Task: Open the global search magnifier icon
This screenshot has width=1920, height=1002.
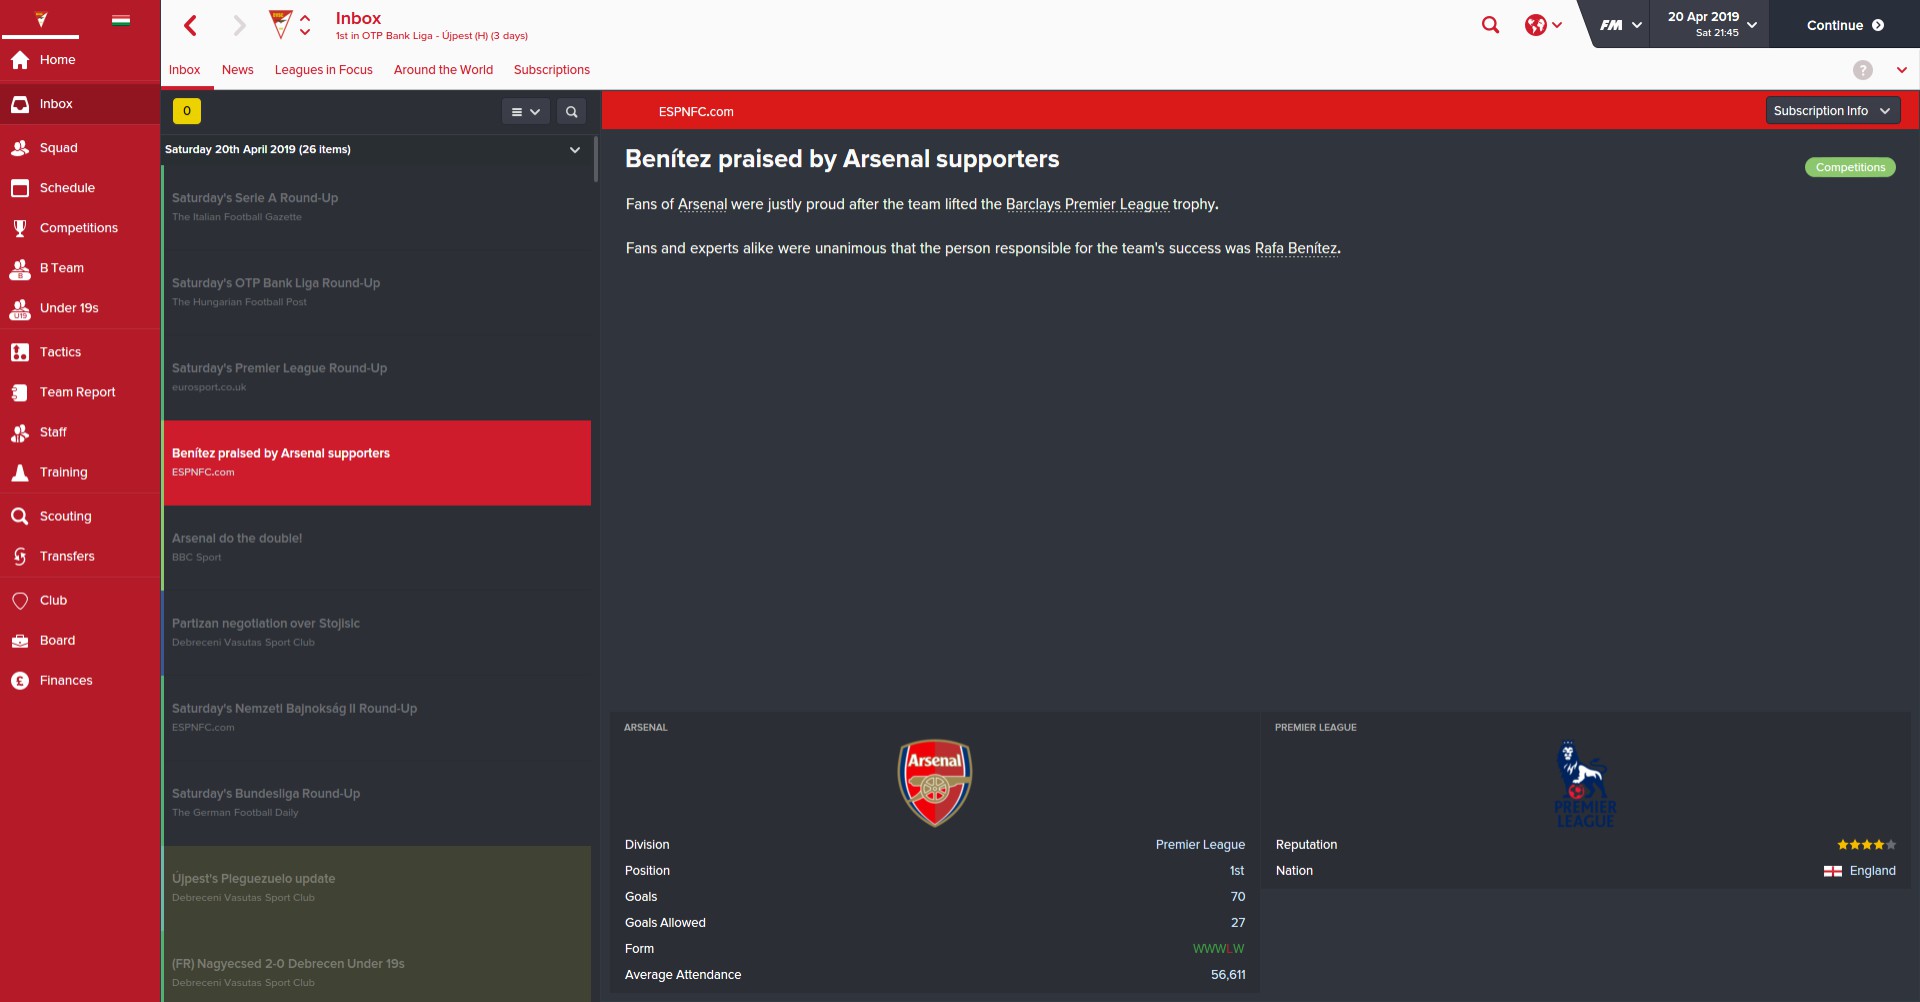Action: coord(1490,25)
